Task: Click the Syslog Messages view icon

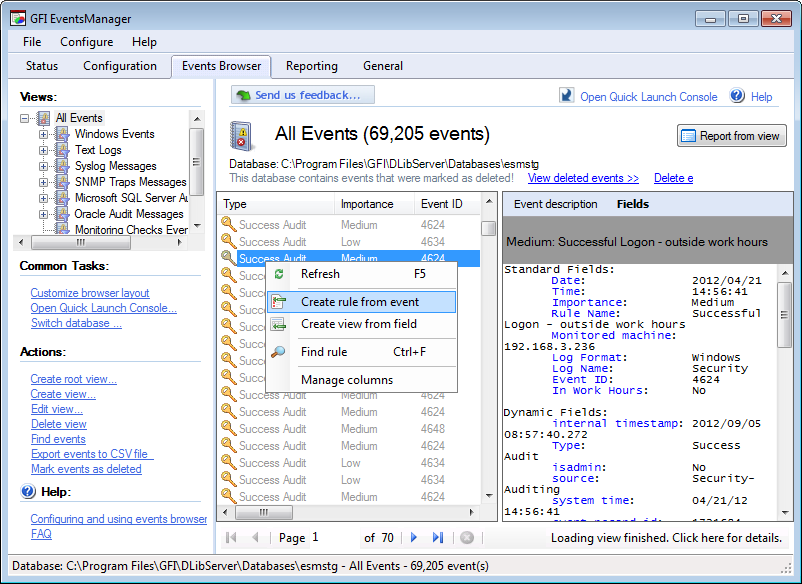Action: tap(62, 166)
